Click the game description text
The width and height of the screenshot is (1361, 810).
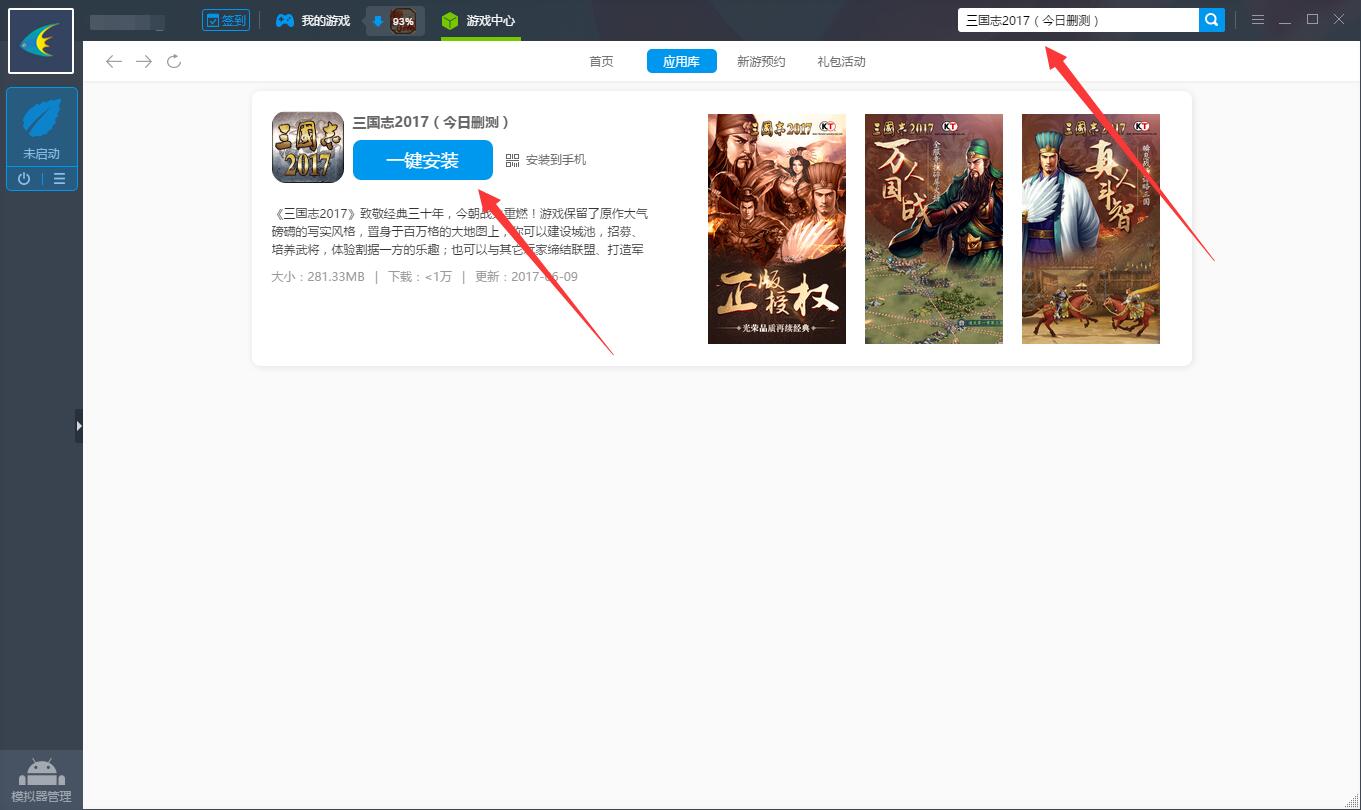coord(460,232)
